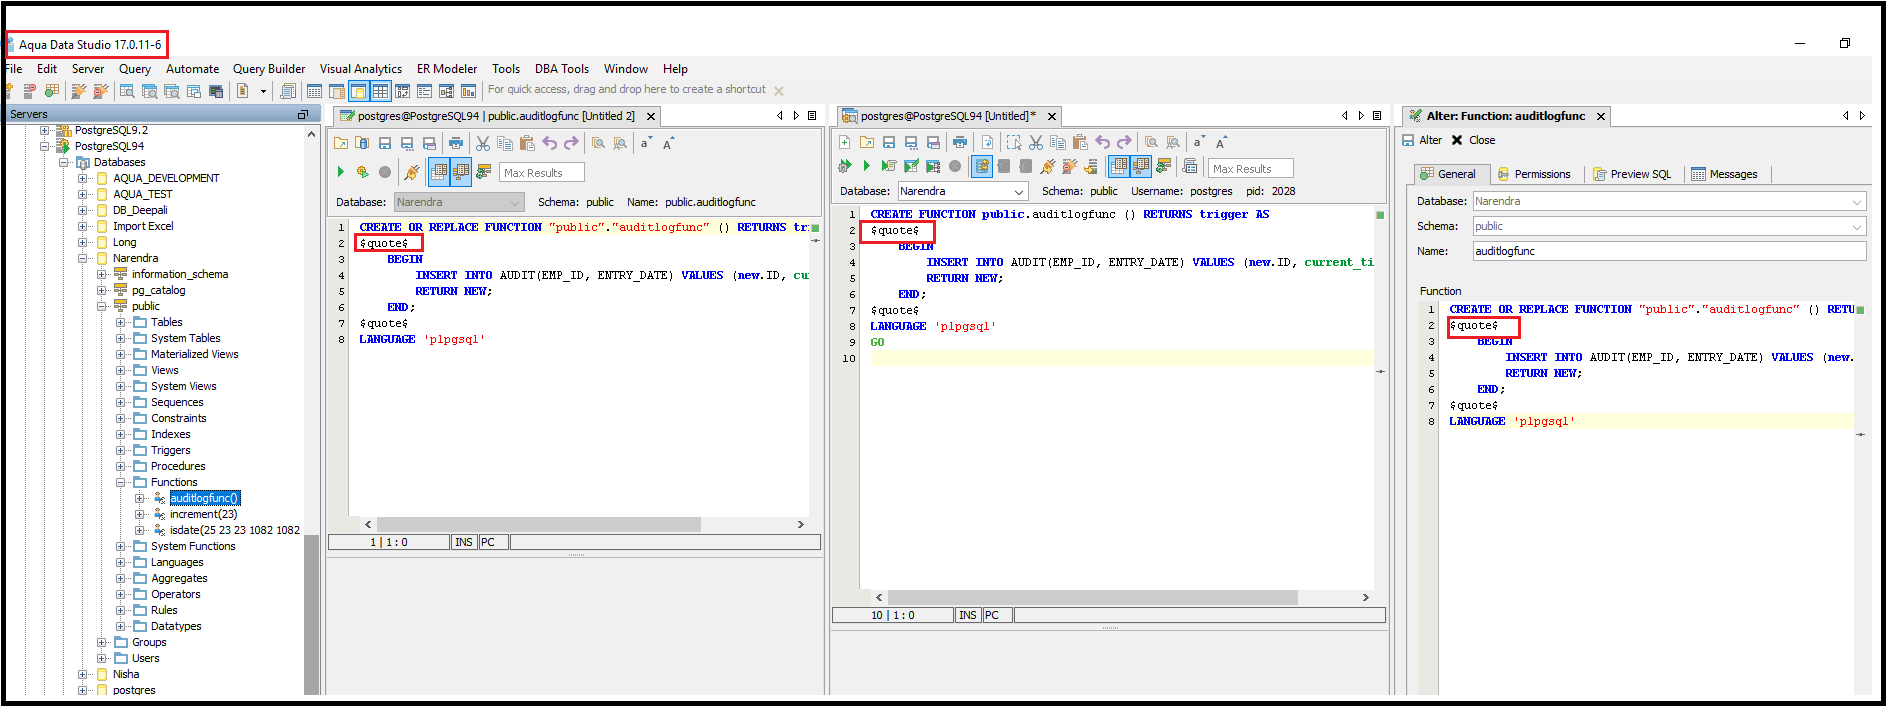This screenshot has height=718, width=1888.
Task: Expand the Tables folder node
Action: coord(121,323)
